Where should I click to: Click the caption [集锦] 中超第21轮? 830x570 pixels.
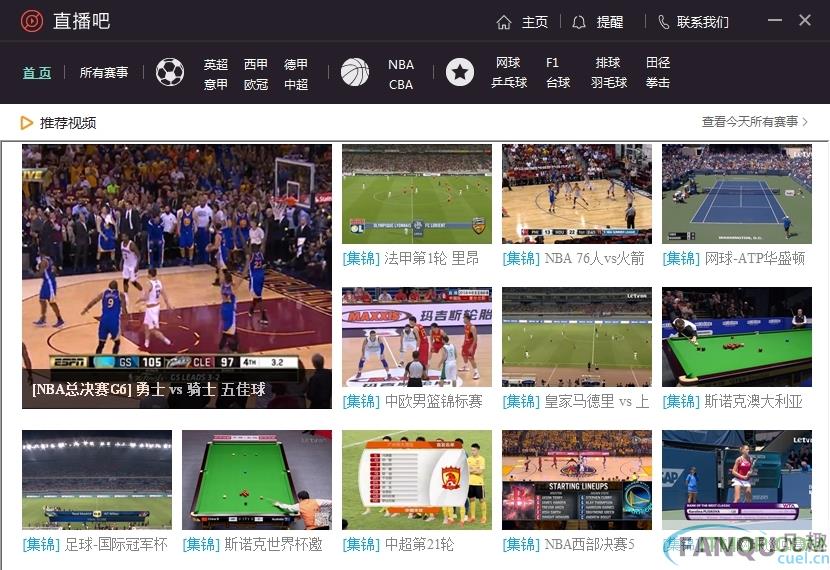click(x=398, y=545)
